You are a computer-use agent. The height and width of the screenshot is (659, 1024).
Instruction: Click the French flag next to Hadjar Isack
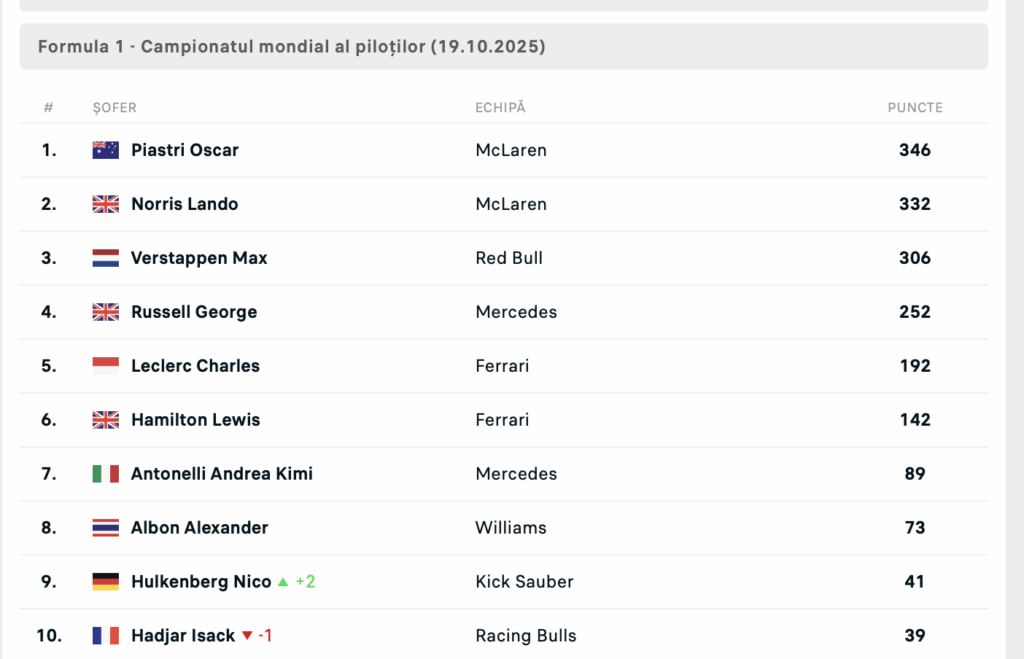pyautogui.click(x=105, y=636)
